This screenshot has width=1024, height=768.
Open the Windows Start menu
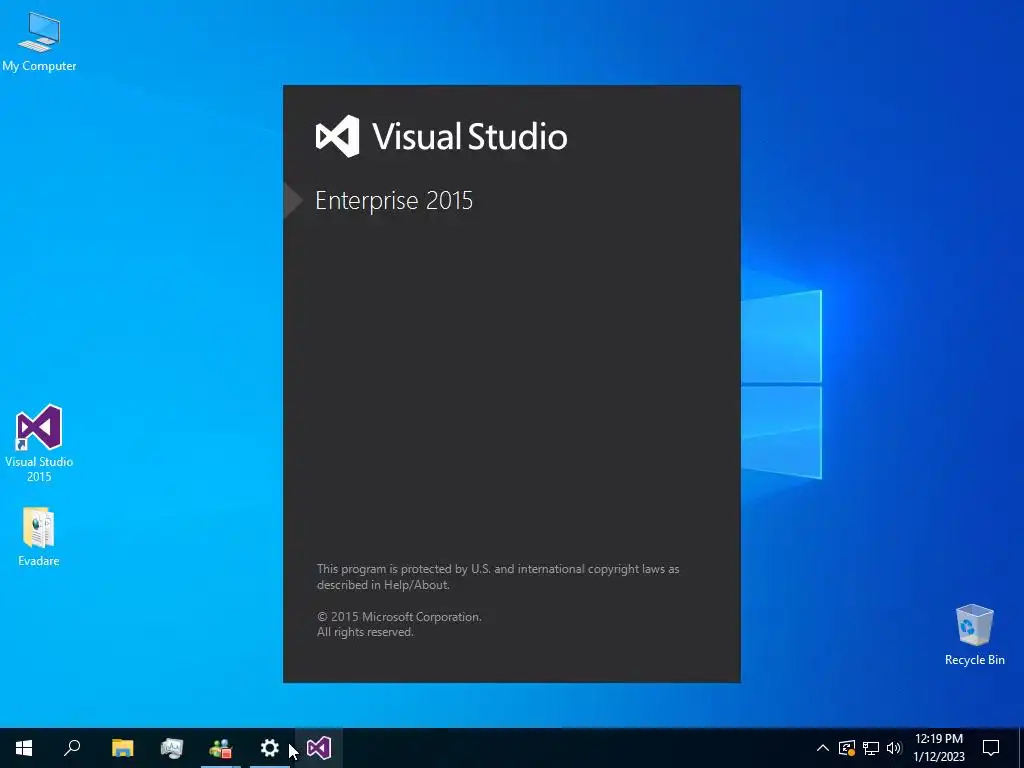tap(24, 748)
